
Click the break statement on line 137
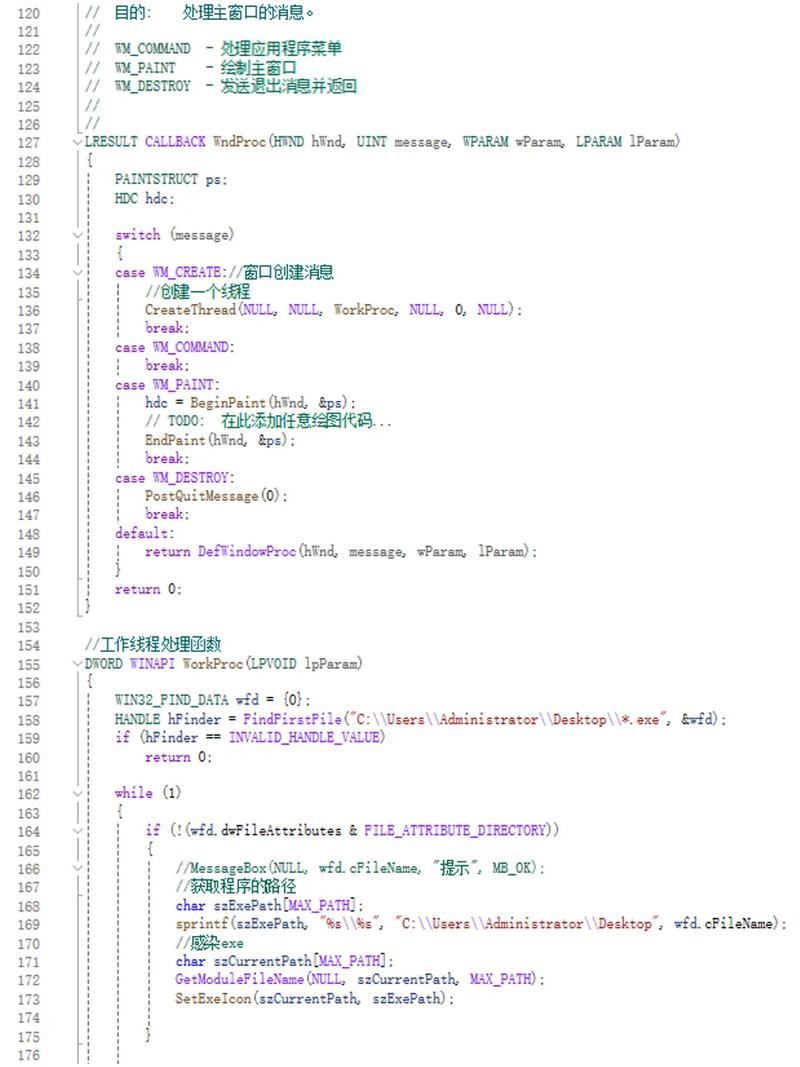(167, 328)
